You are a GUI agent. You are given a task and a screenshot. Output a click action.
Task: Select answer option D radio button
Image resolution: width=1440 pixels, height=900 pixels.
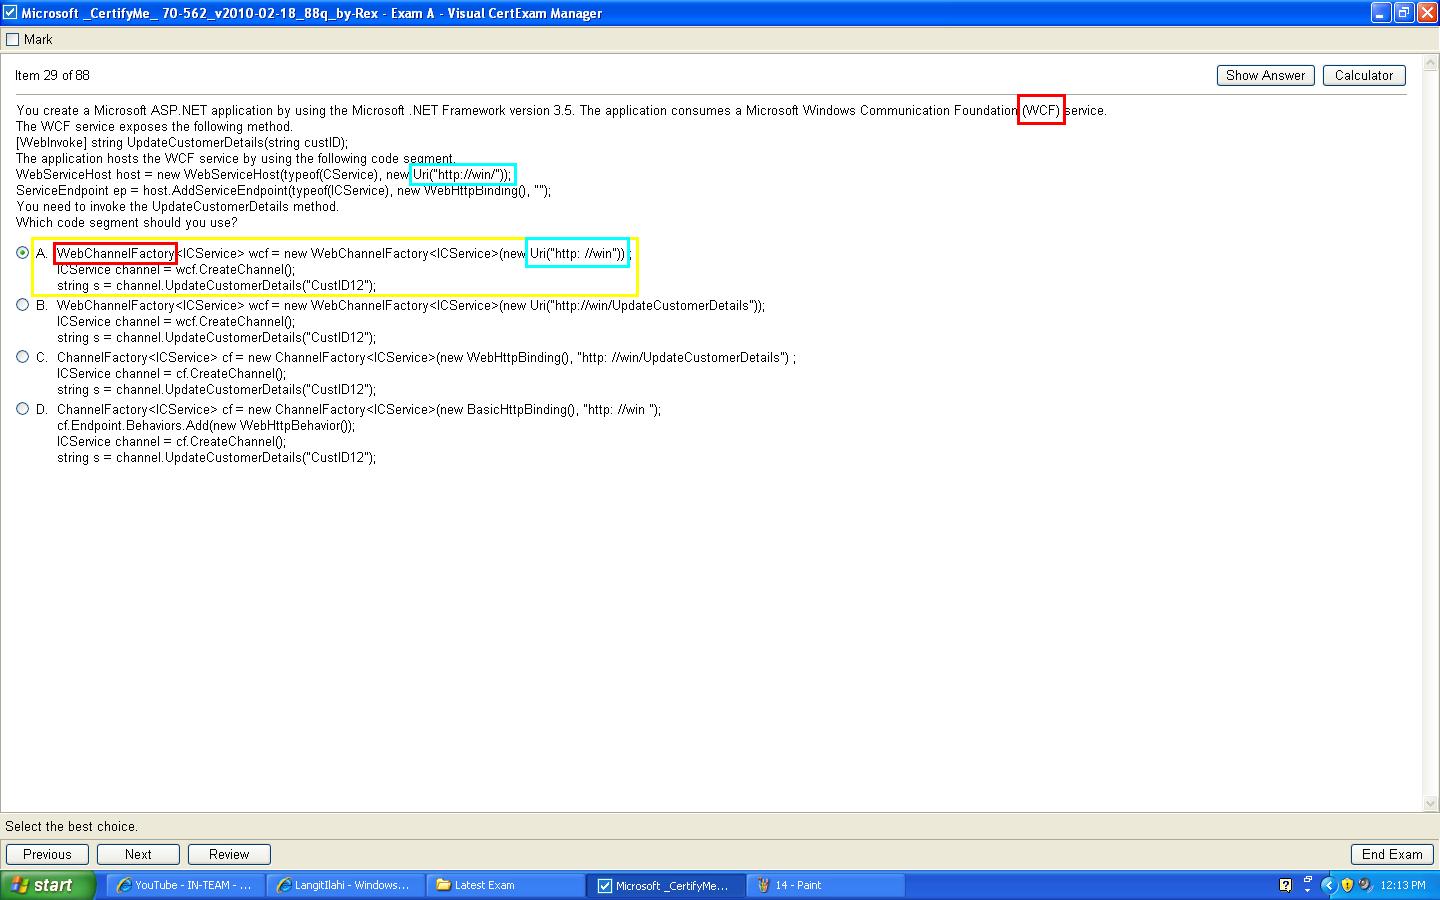point(22,409)
